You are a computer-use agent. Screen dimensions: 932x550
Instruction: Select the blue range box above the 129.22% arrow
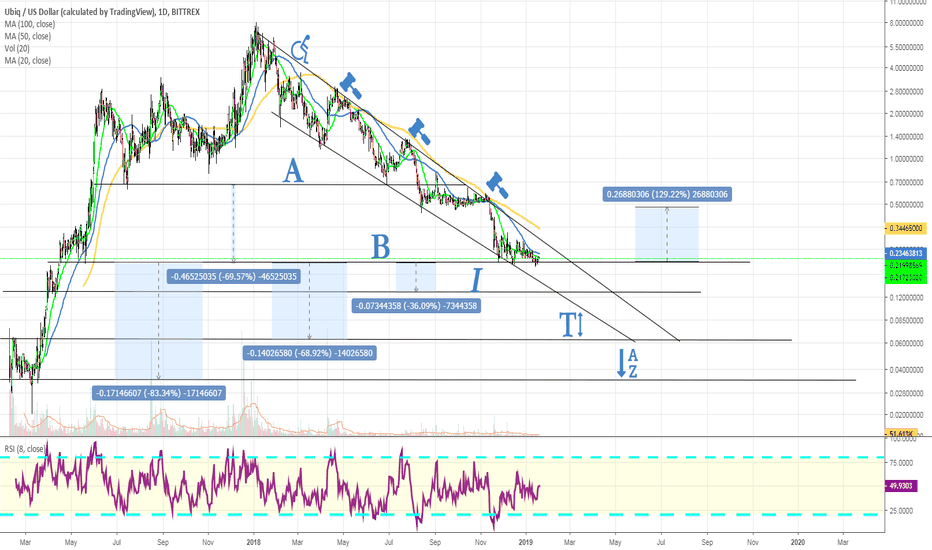pyautogui.click(x=667, y=234)
